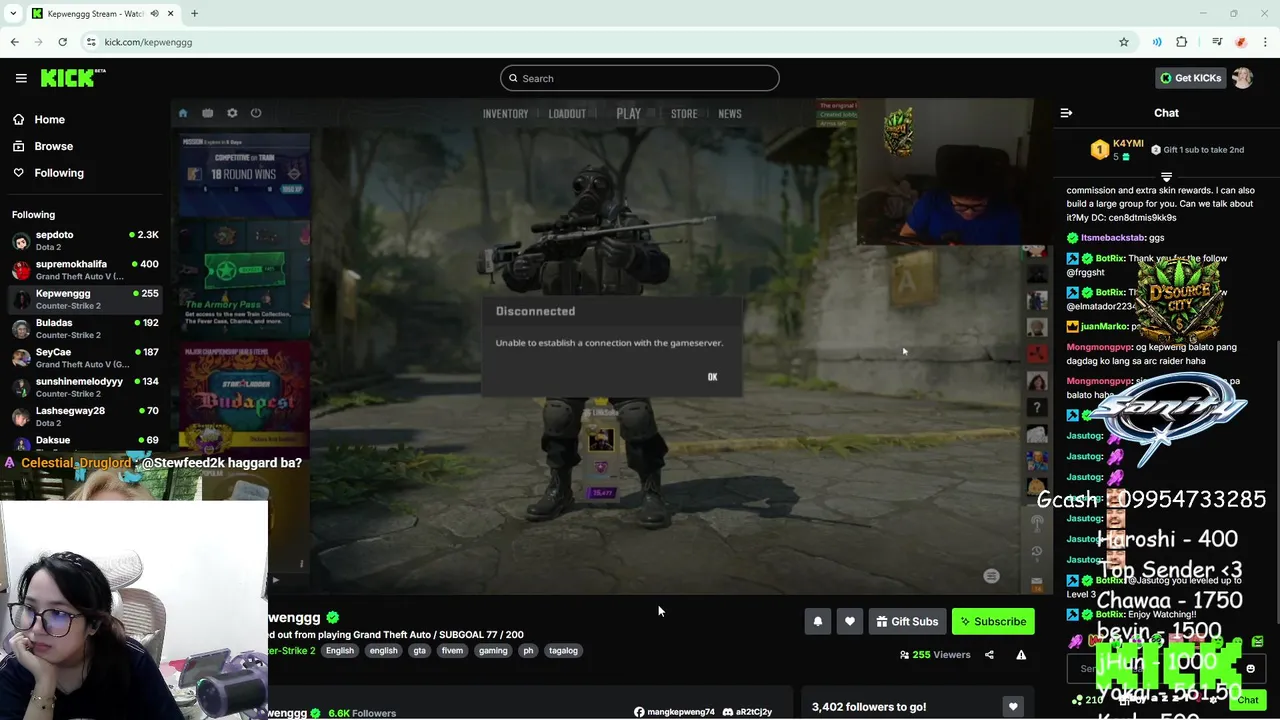Toggle stream notification bell
Viewport: 1280px width, 720px height.
[817, 621]
